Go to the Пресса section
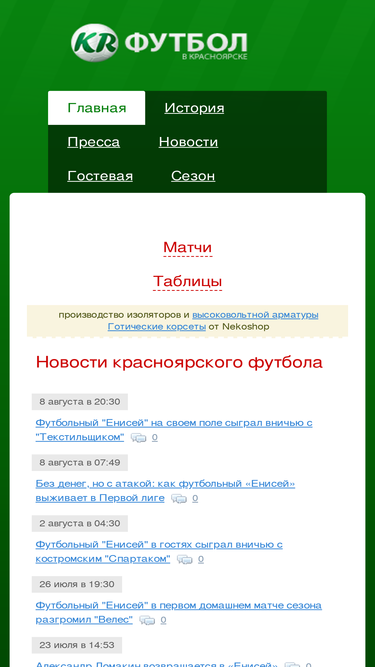This screenshot has height=667, width=375. (x=94, y=142)
